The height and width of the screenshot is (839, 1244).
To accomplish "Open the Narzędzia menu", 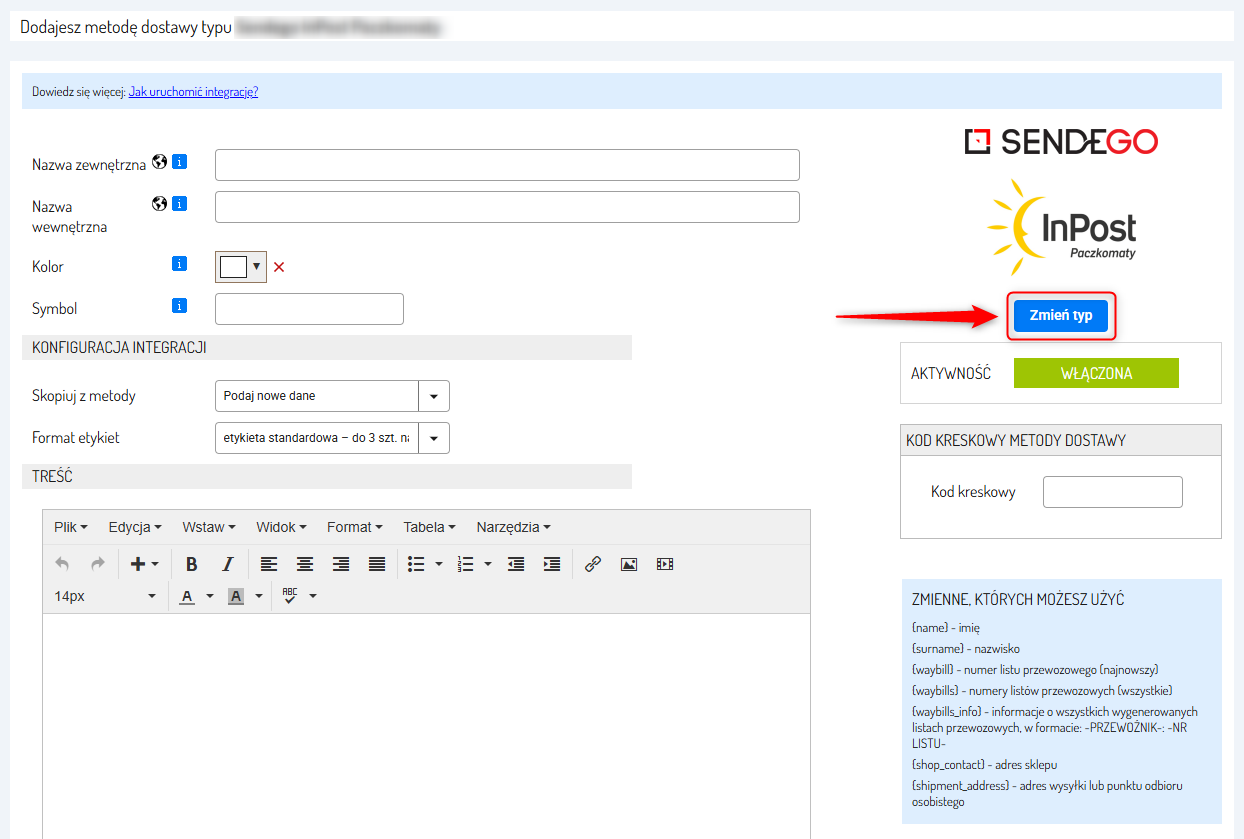I will tap(513, 527).
